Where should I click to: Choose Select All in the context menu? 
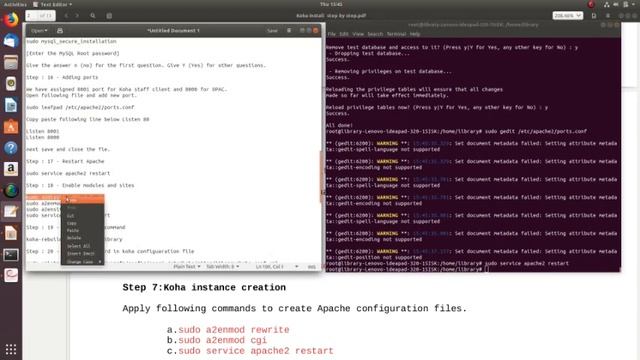point(82,246)
